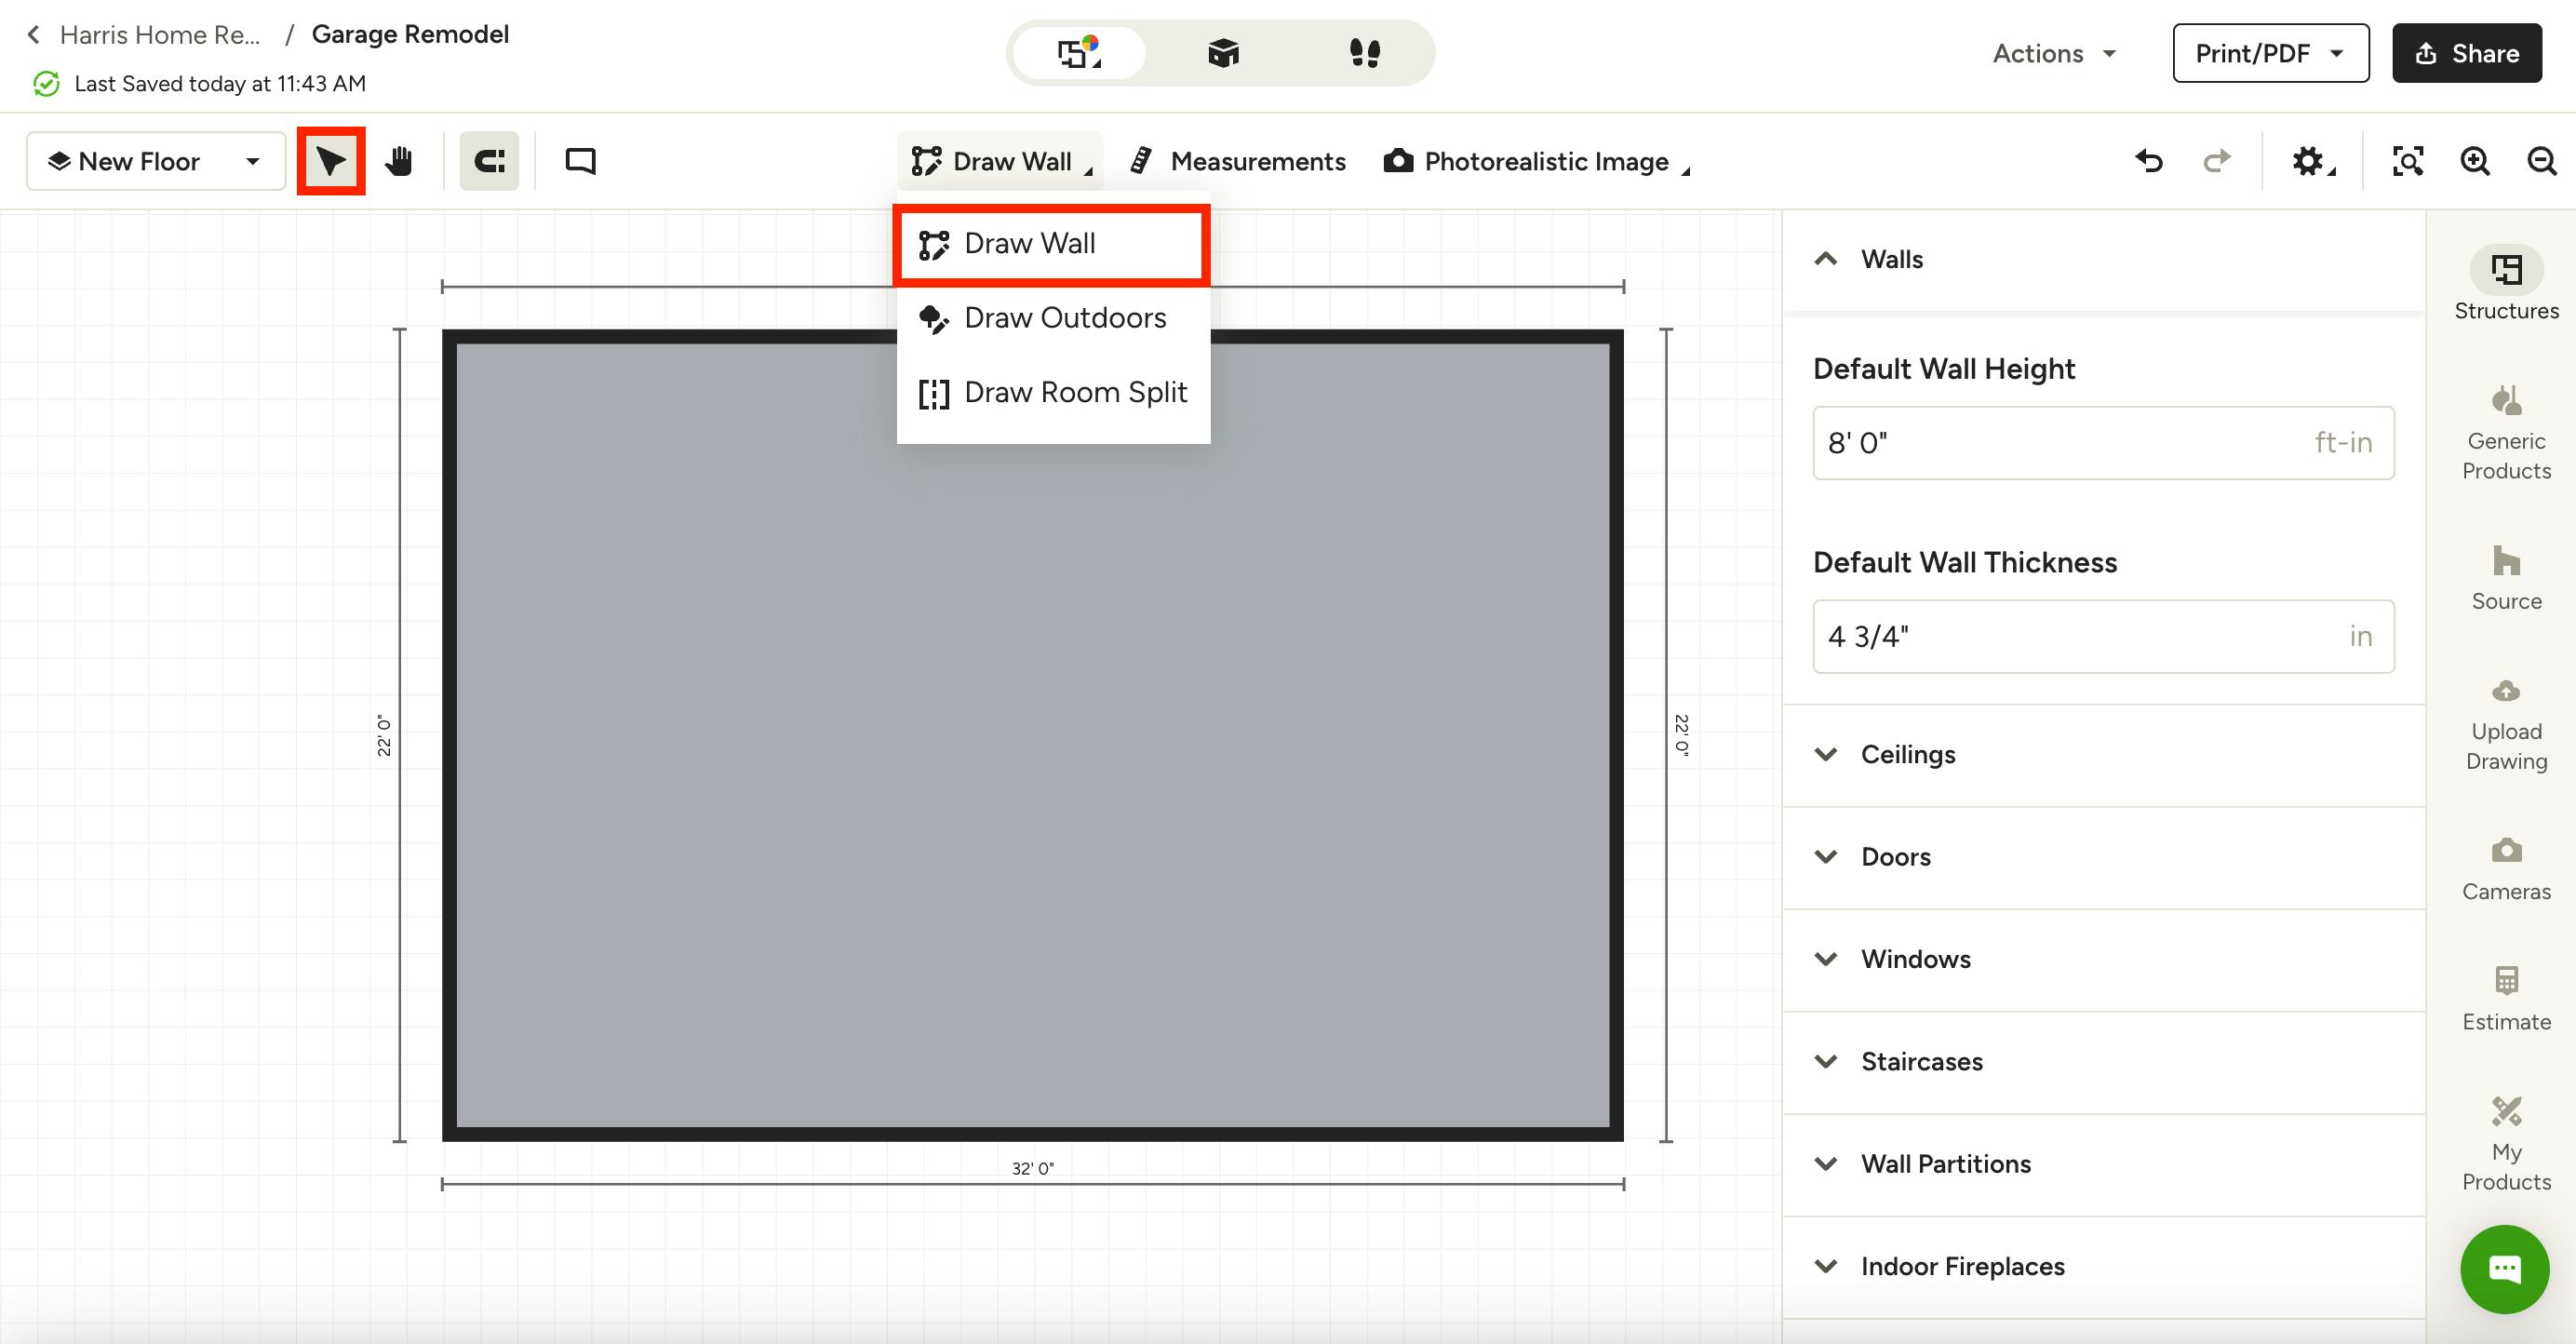Screen dimensions: 2576x1344
Task: Expand the Ceilings section
Action: [2103, 755]
